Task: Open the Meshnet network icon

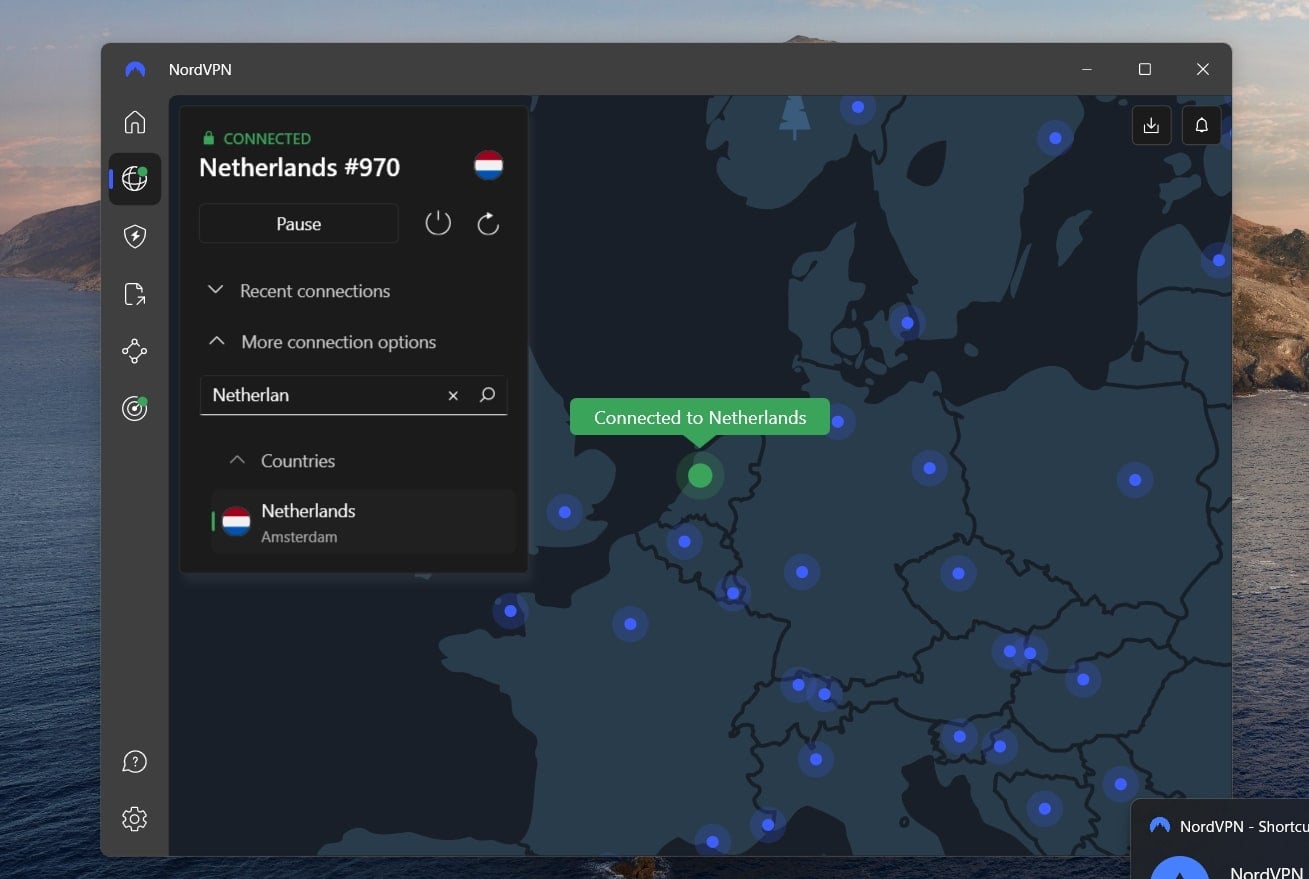Action: pos(134,351)
